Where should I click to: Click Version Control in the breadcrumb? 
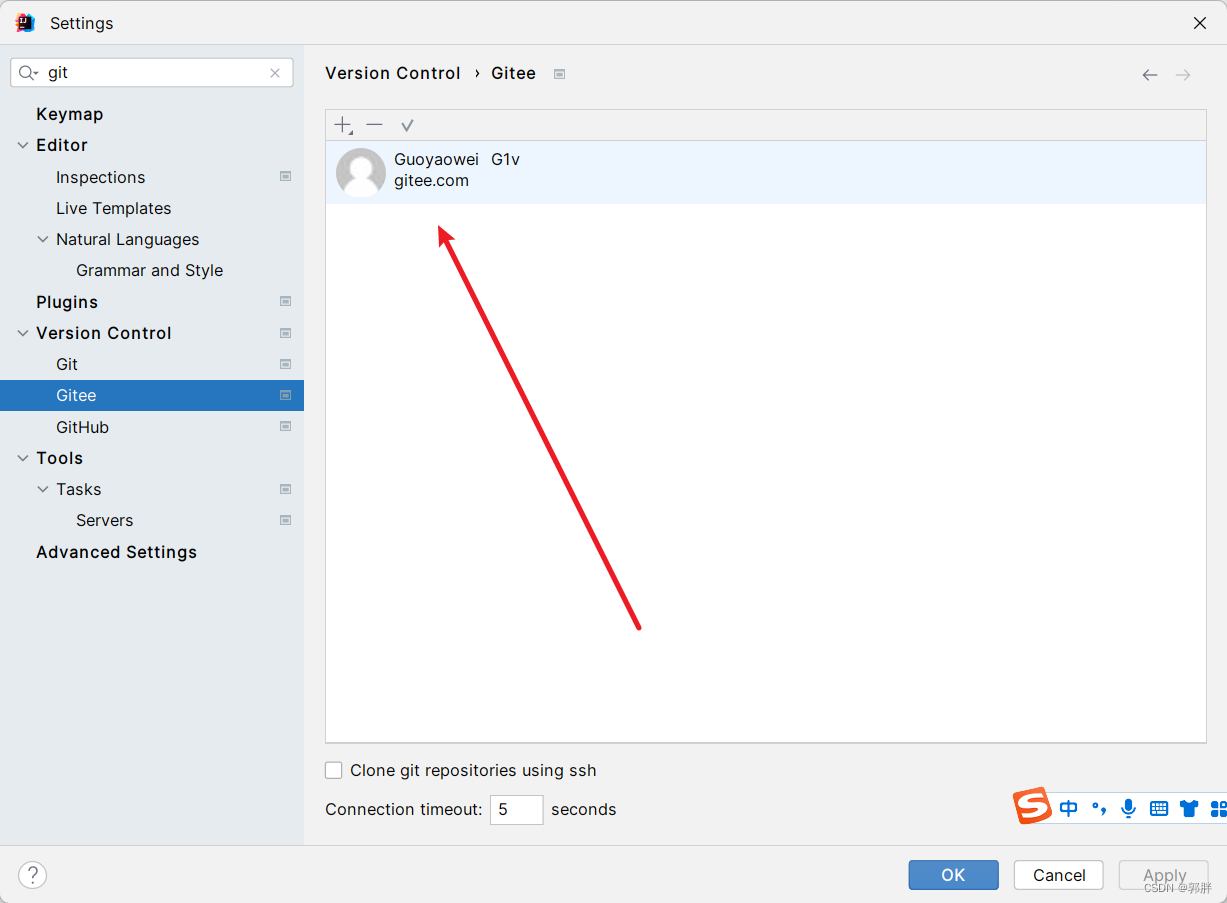[393, 73]
